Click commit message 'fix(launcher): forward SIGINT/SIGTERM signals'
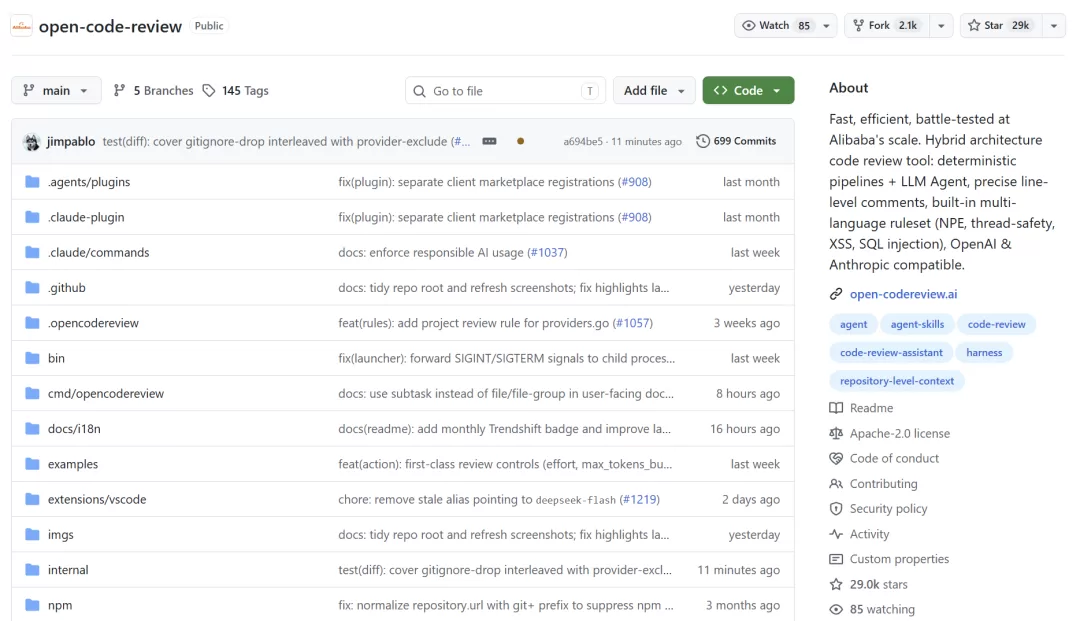The height and width of the screenshot is (621, 1080). (x=506, y=358)
